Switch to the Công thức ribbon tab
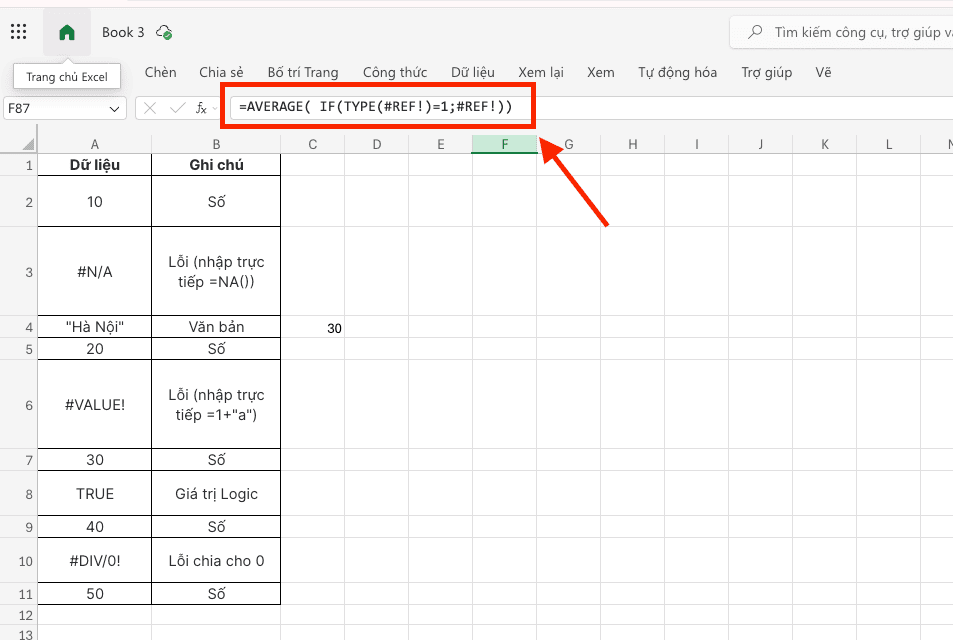Viewport: 953px width, 640px height. [395, 72]
